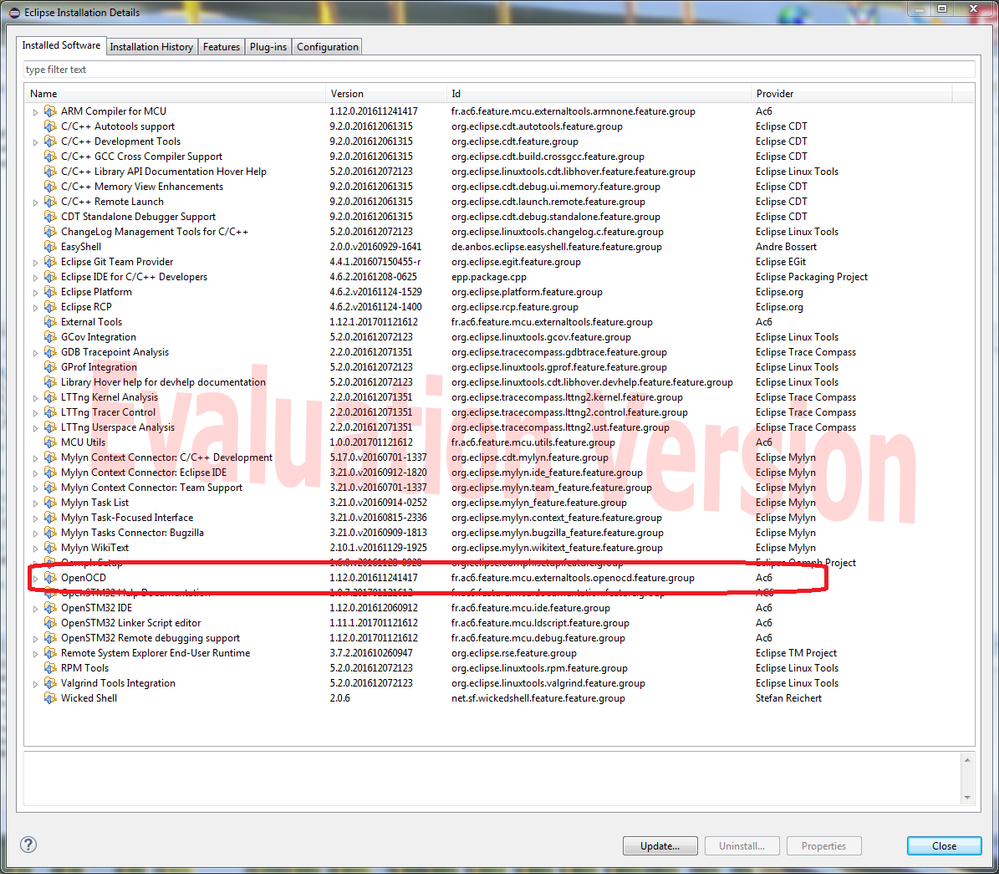Click the id org.eclipse.rse.feature.group

point(514,653)
